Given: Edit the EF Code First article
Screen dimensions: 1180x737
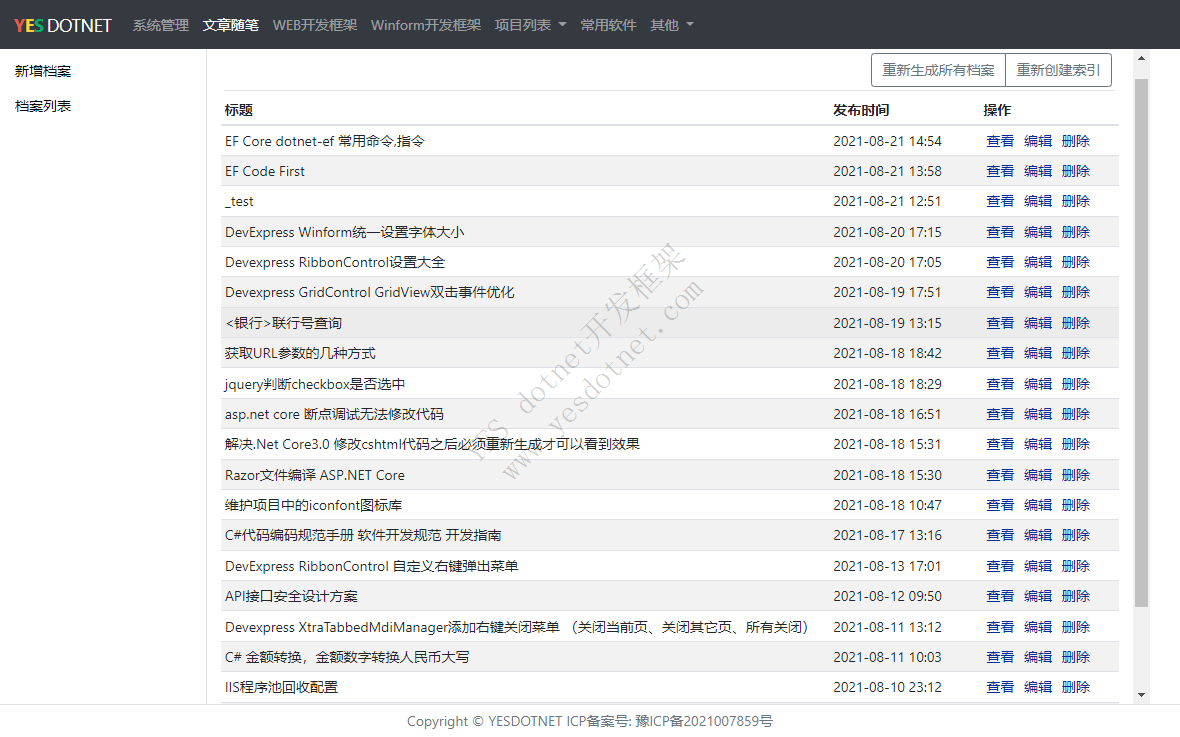Looking at the screenshot, I should 1038,171.
